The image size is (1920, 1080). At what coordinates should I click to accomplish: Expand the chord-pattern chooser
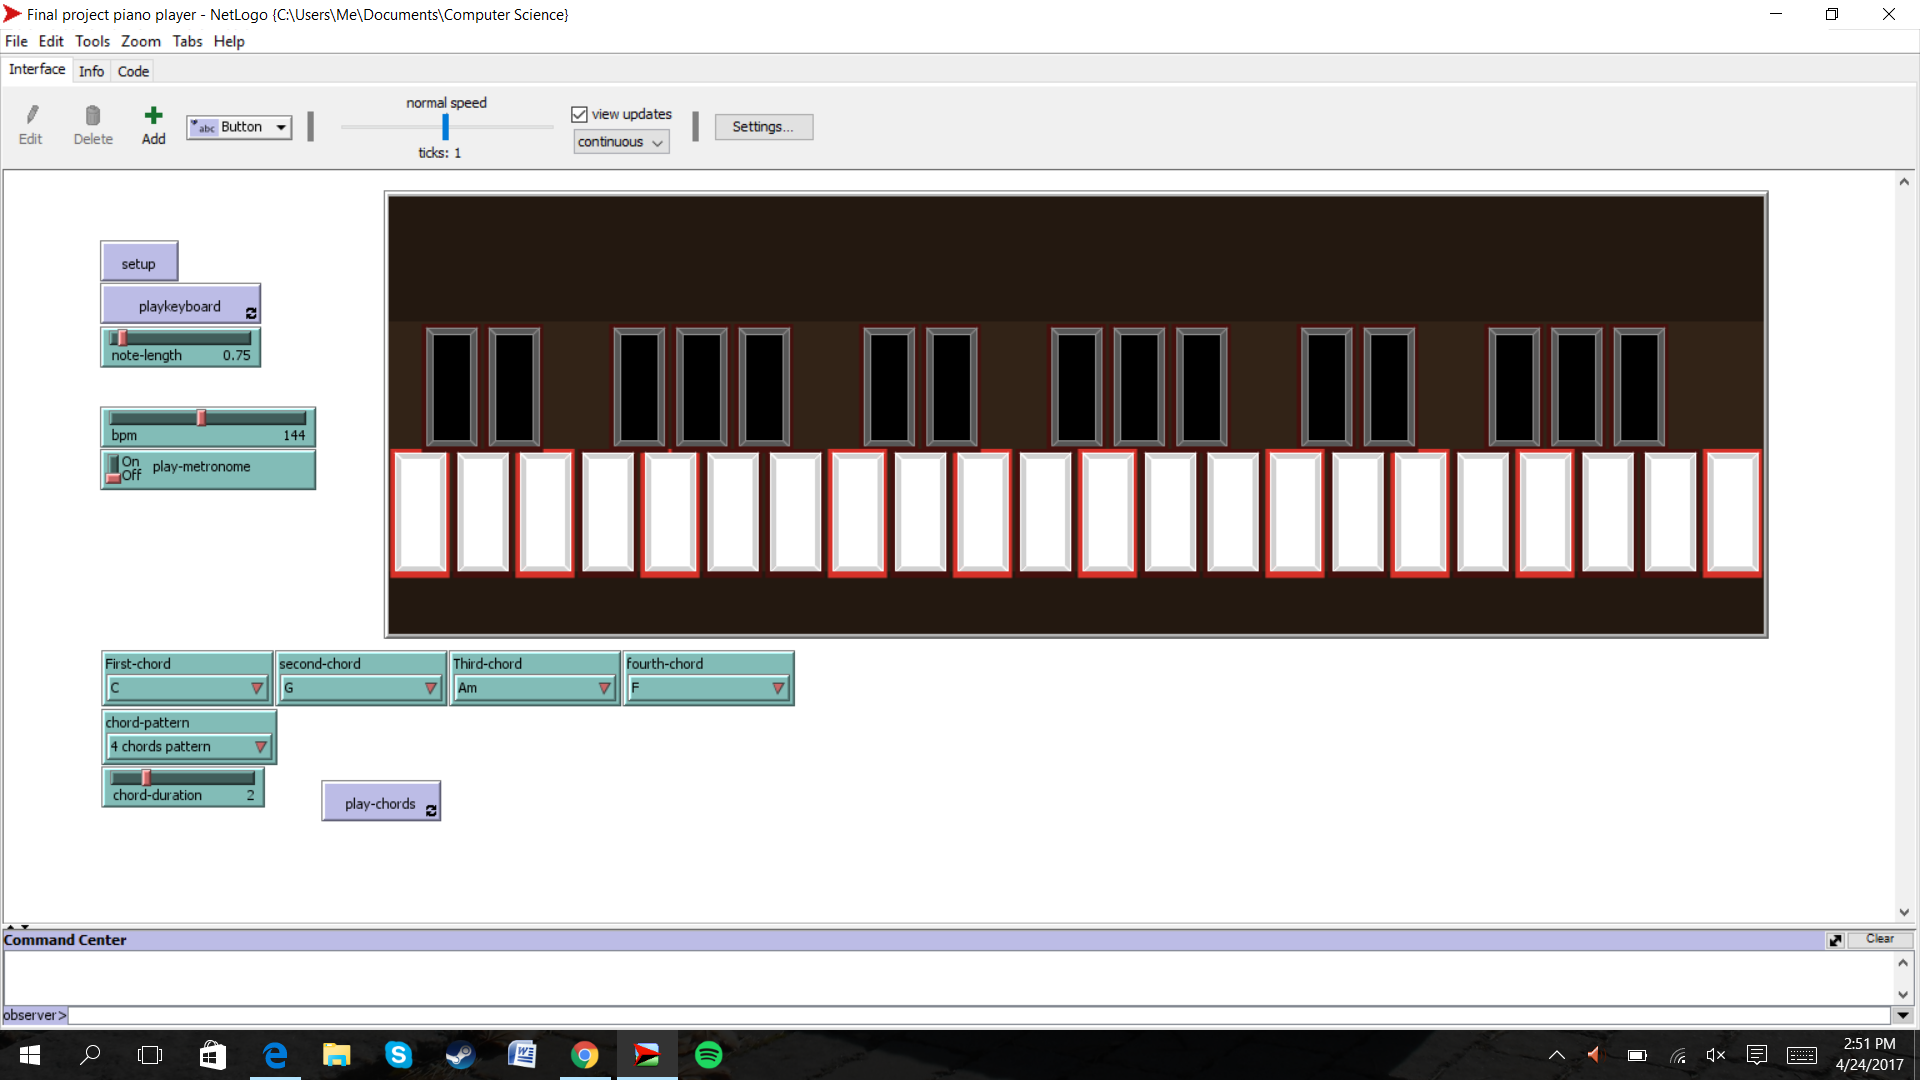(189, 747)
